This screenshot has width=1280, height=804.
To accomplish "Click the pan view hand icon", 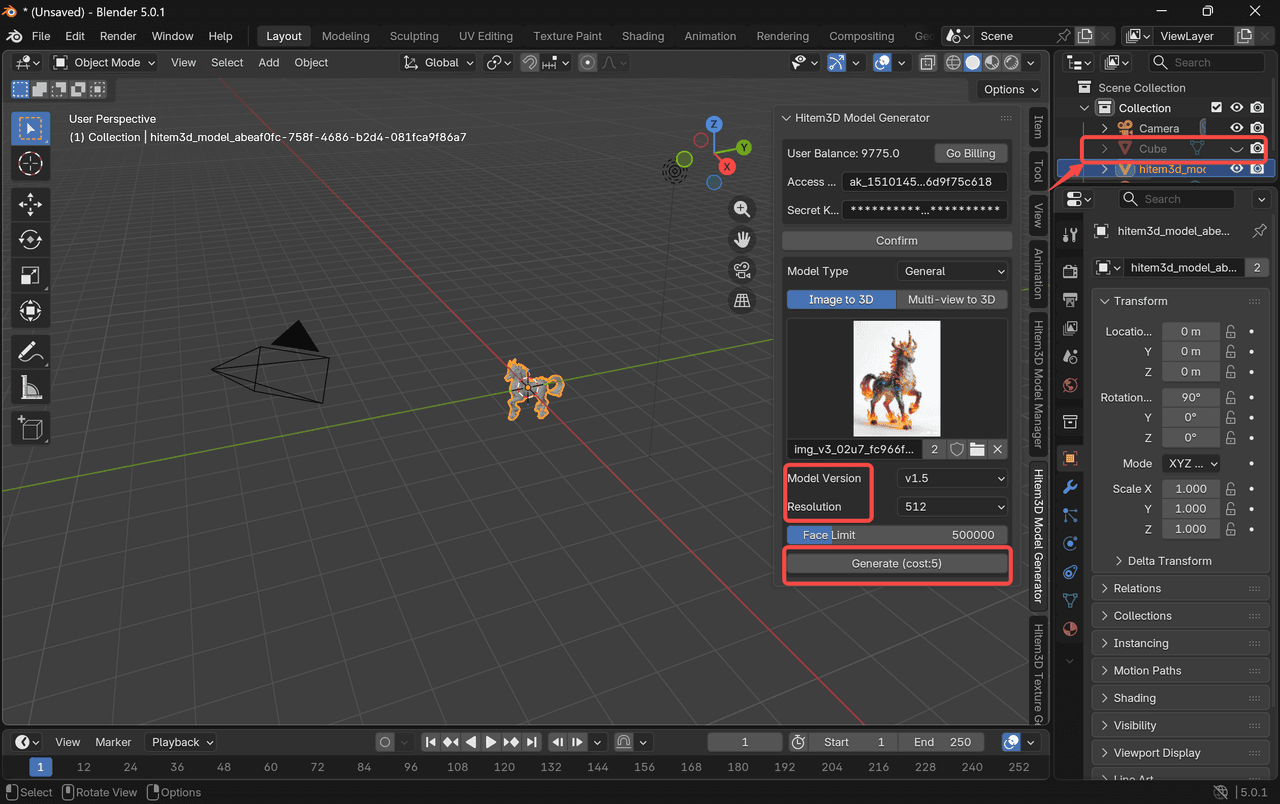I will point(742,240).
